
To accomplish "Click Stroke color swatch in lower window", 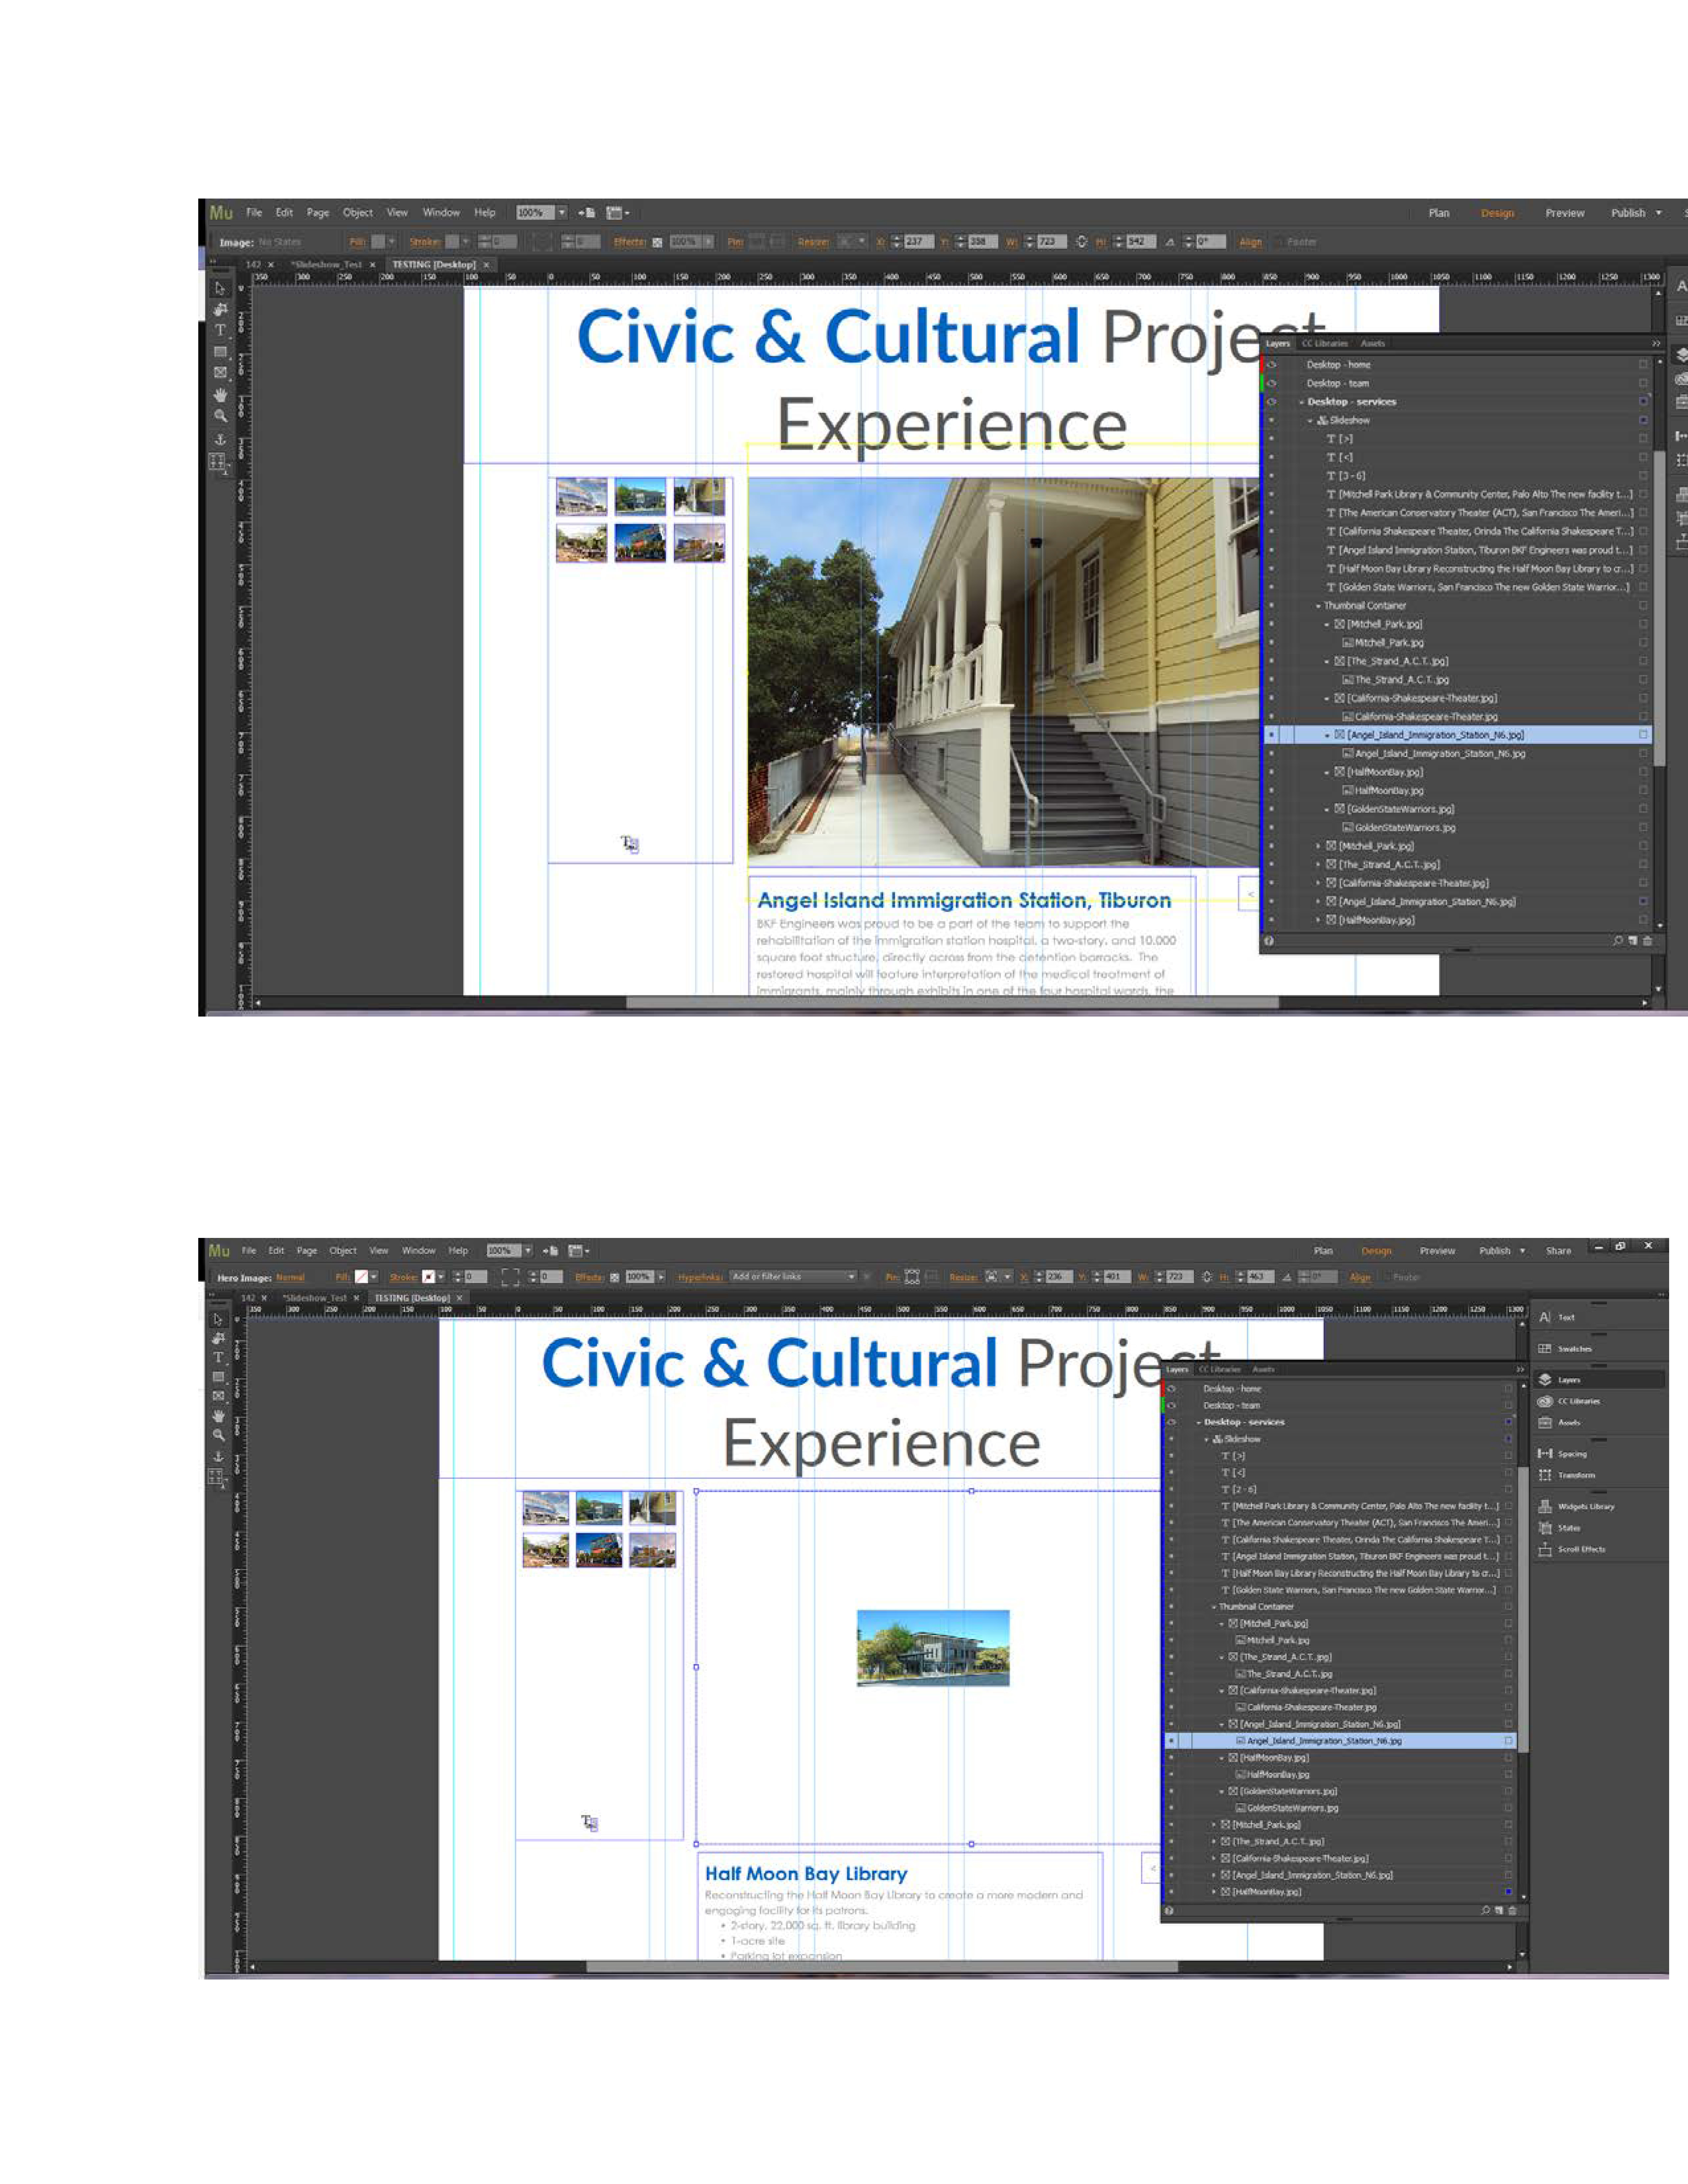I will coord(428,1277).
